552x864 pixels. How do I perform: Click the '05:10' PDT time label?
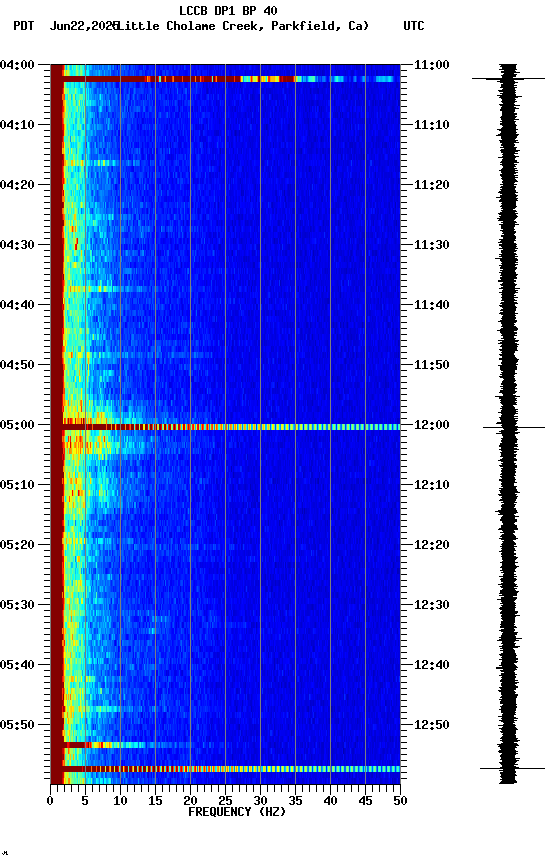(x=17, y=485)
